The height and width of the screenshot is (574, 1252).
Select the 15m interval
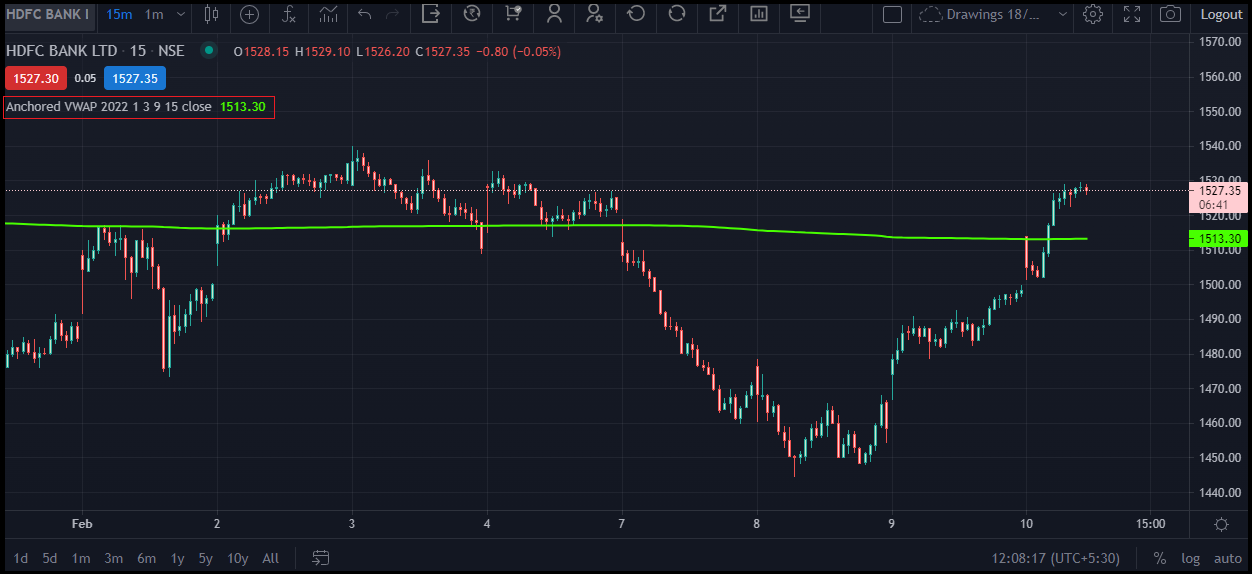click(118, 14)
